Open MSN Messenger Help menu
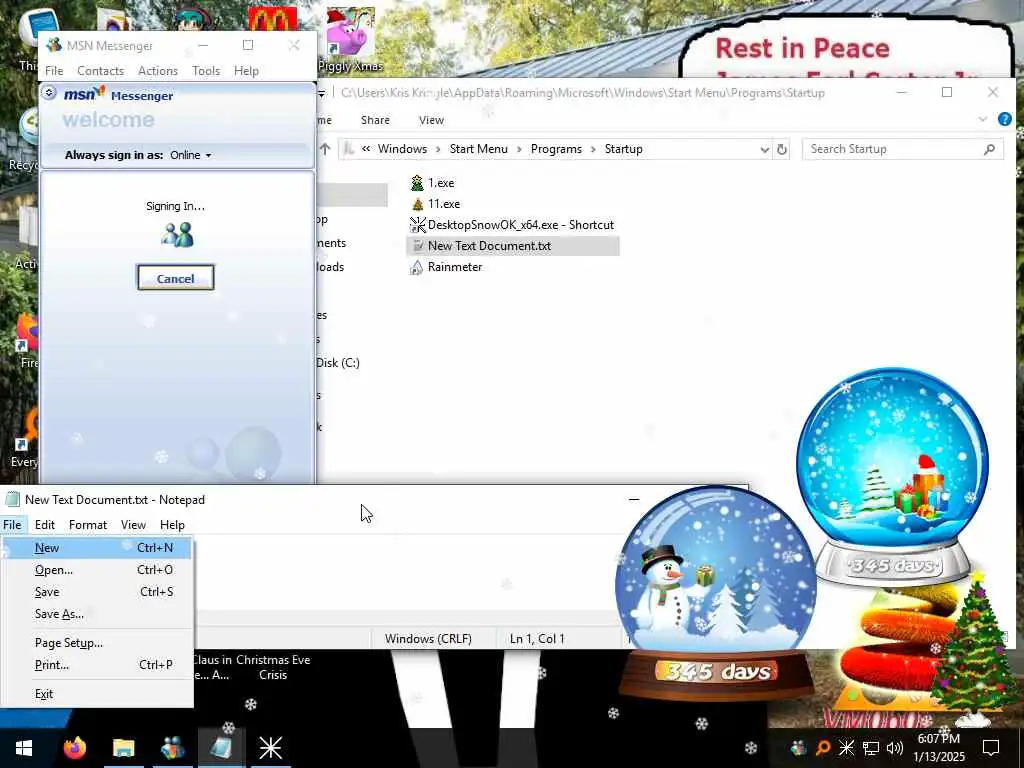Screen dimensions: 1024x768 [246, 71]
